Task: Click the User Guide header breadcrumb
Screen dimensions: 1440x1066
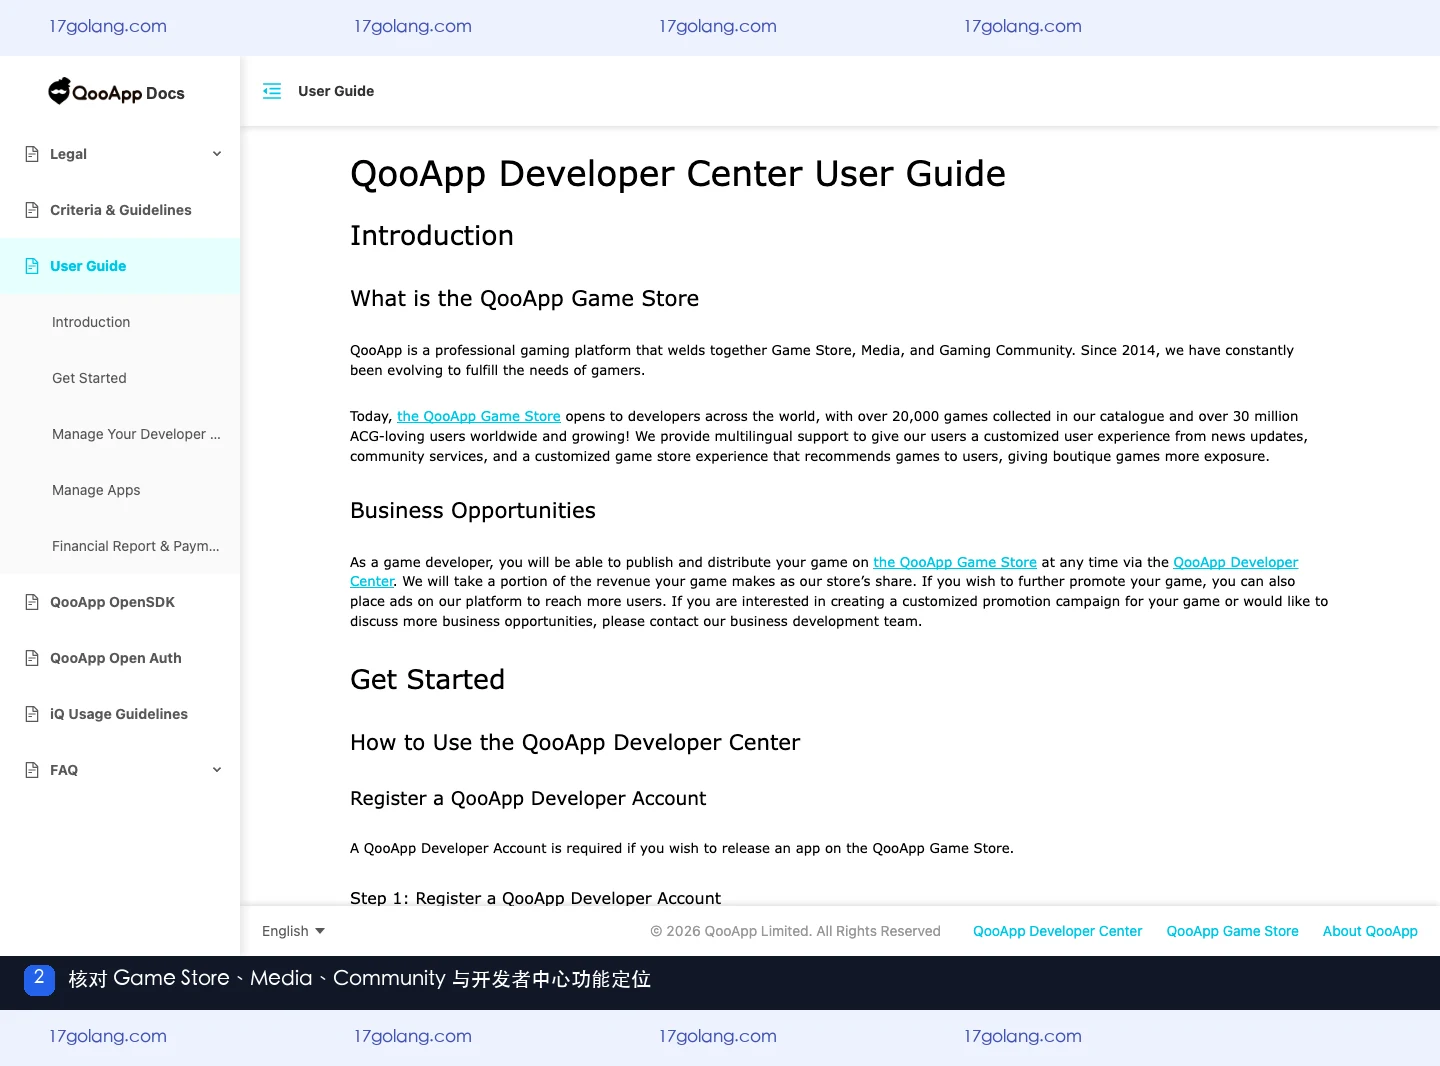Action: [336, 91]
